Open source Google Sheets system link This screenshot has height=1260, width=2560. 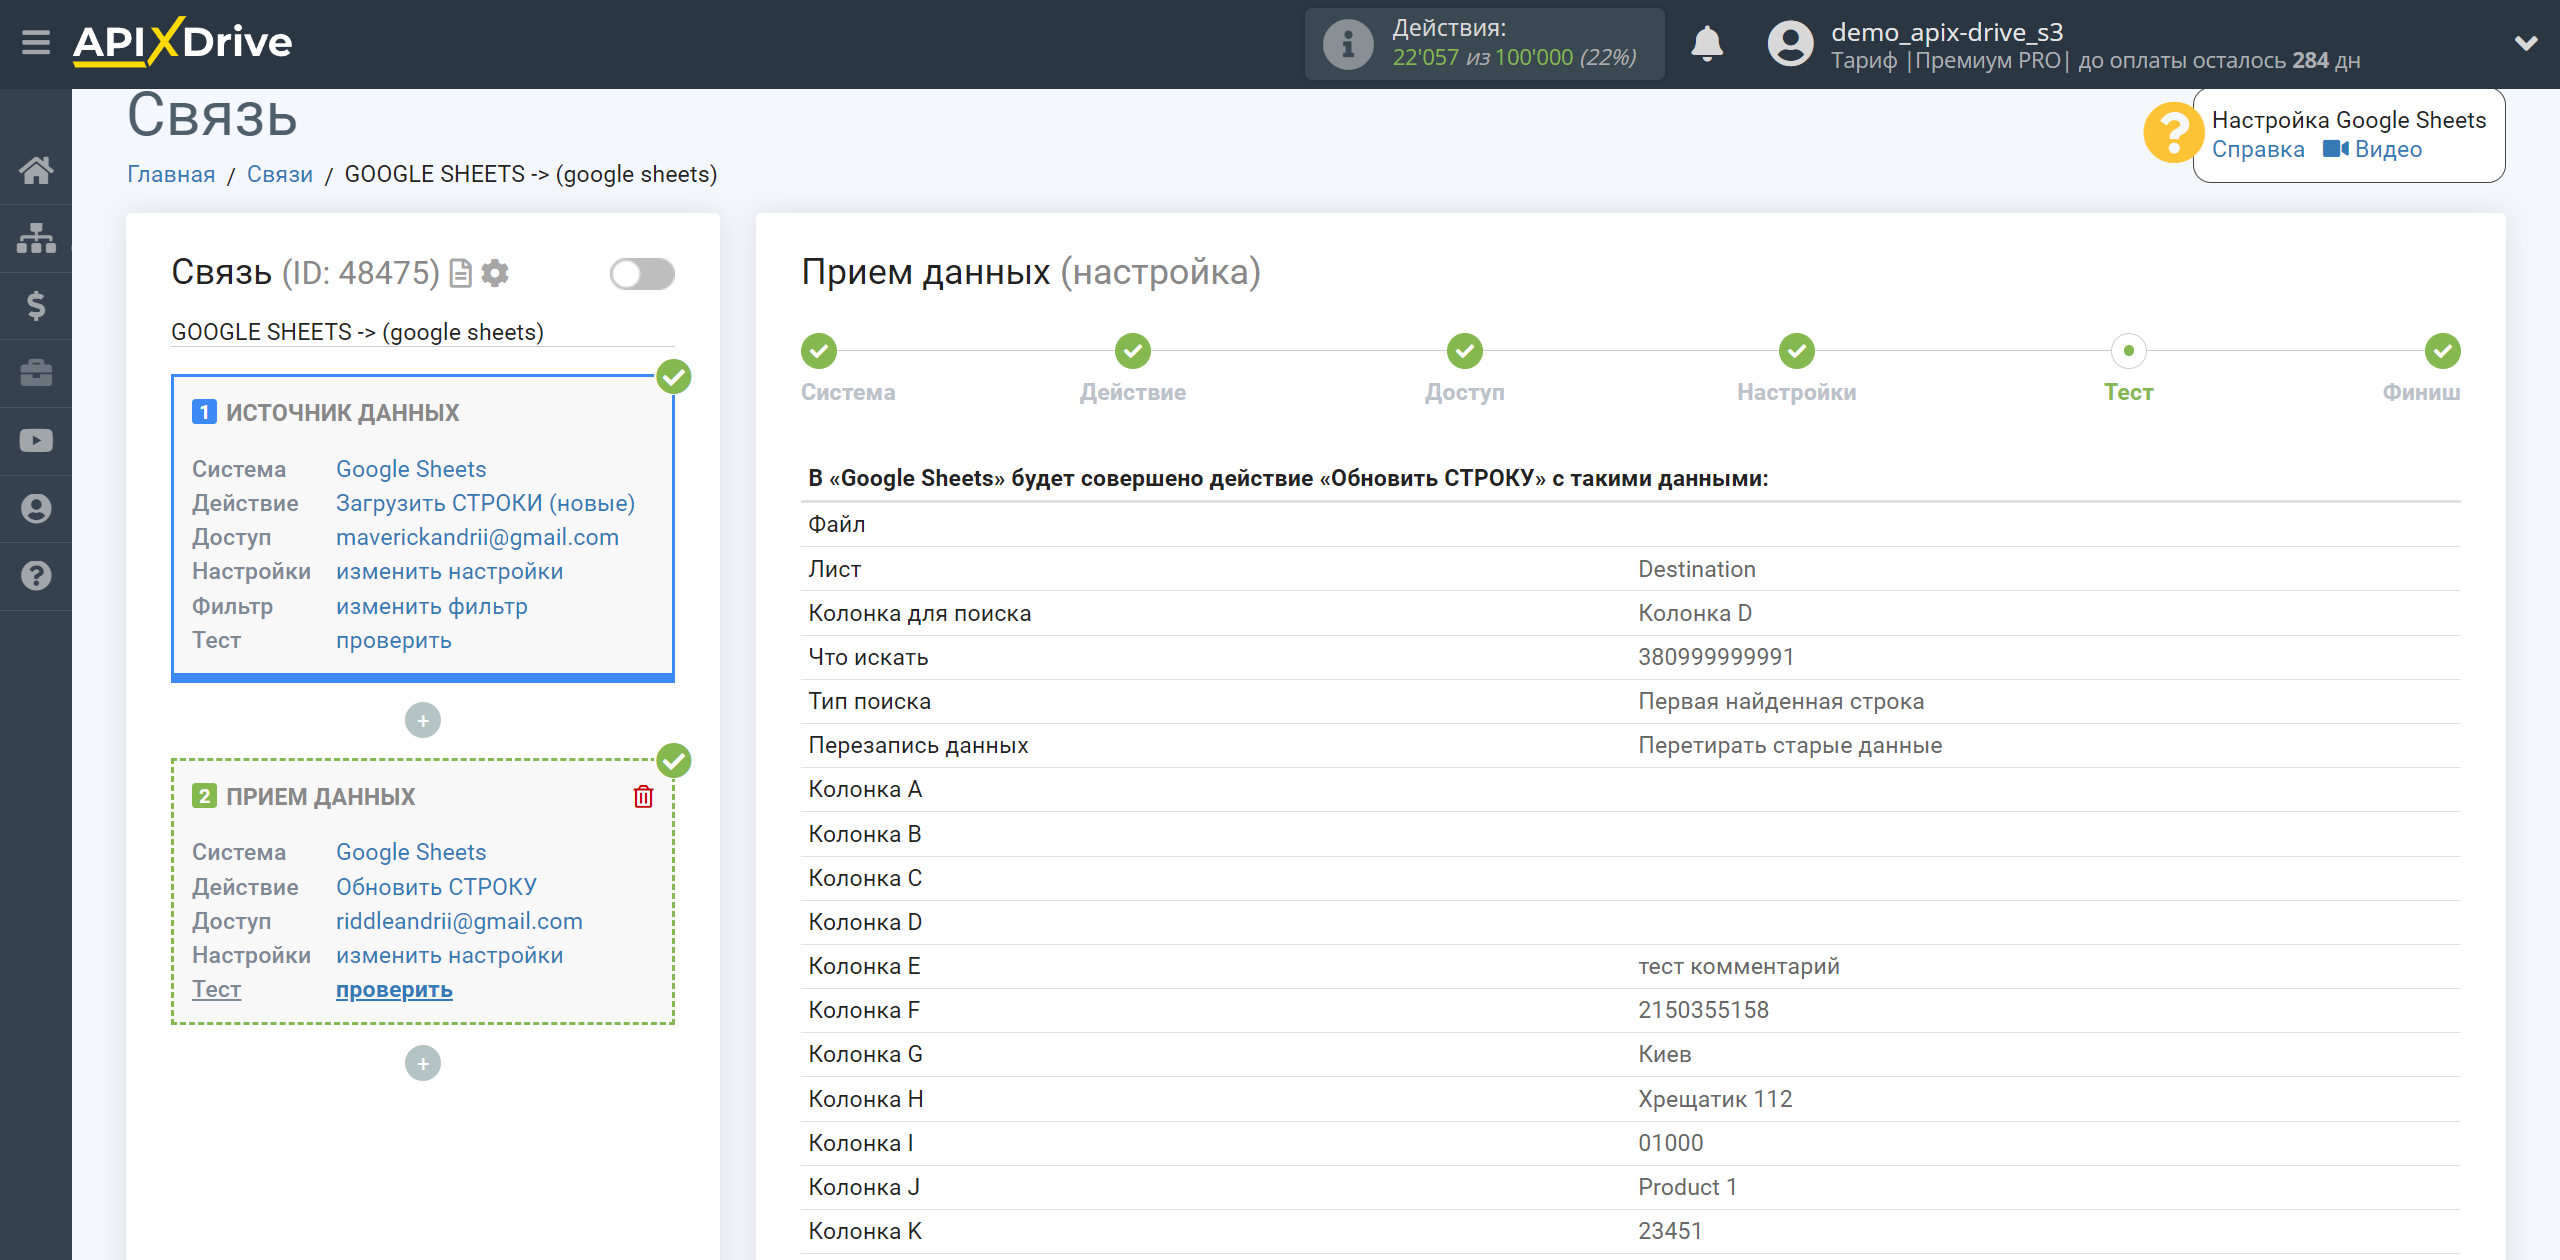411,469
